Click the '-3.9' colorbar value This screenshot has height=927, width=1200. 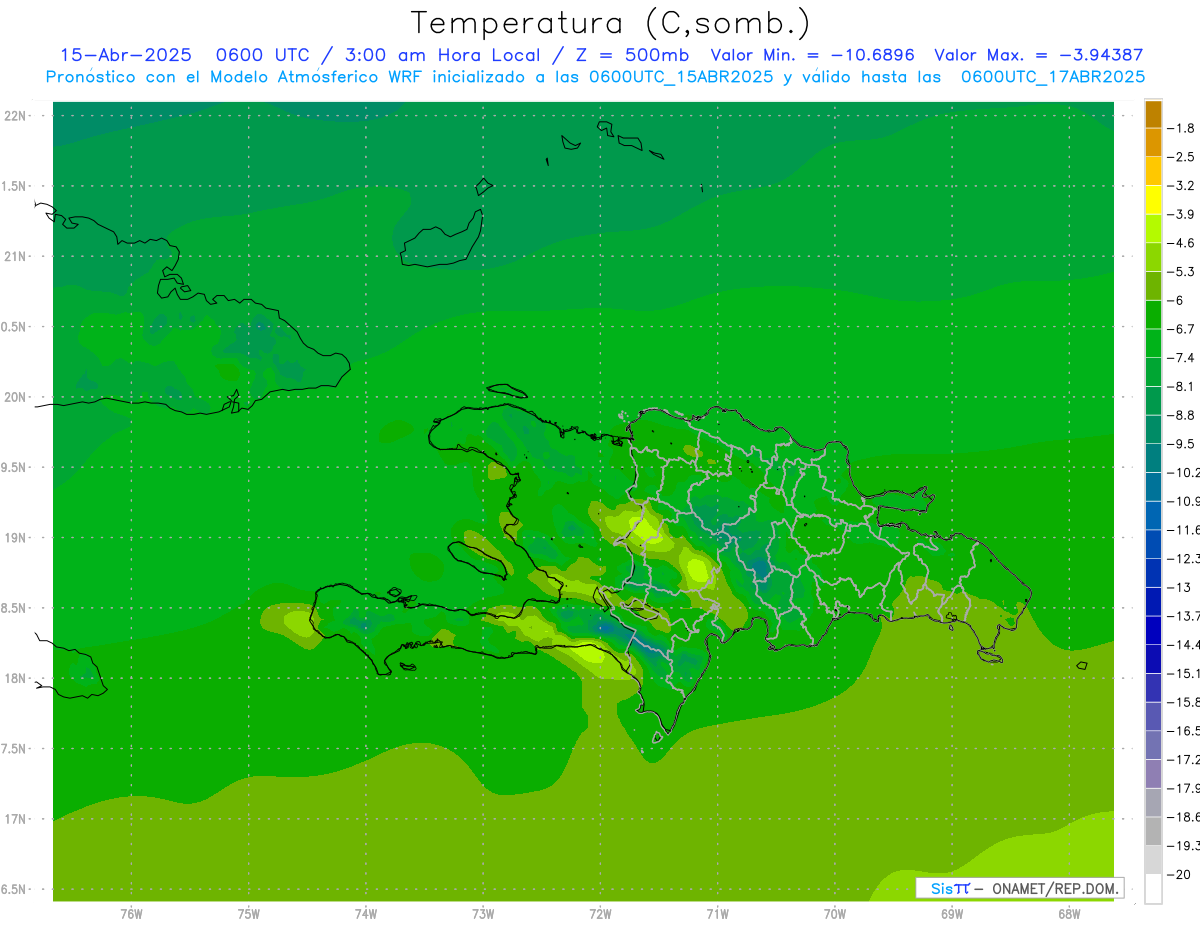(x=1181, y=214)
